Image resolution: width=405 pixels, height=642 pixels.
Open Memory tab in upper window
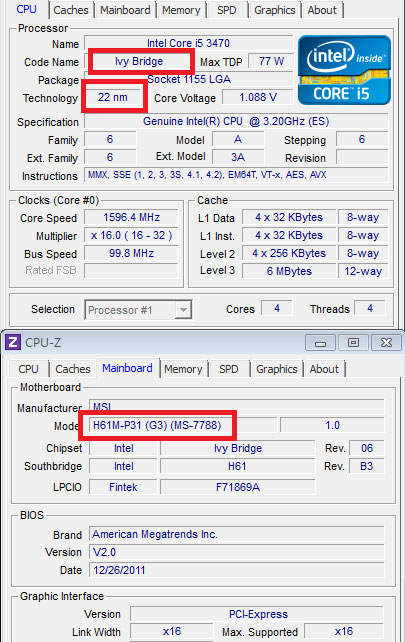click(181, 10)
